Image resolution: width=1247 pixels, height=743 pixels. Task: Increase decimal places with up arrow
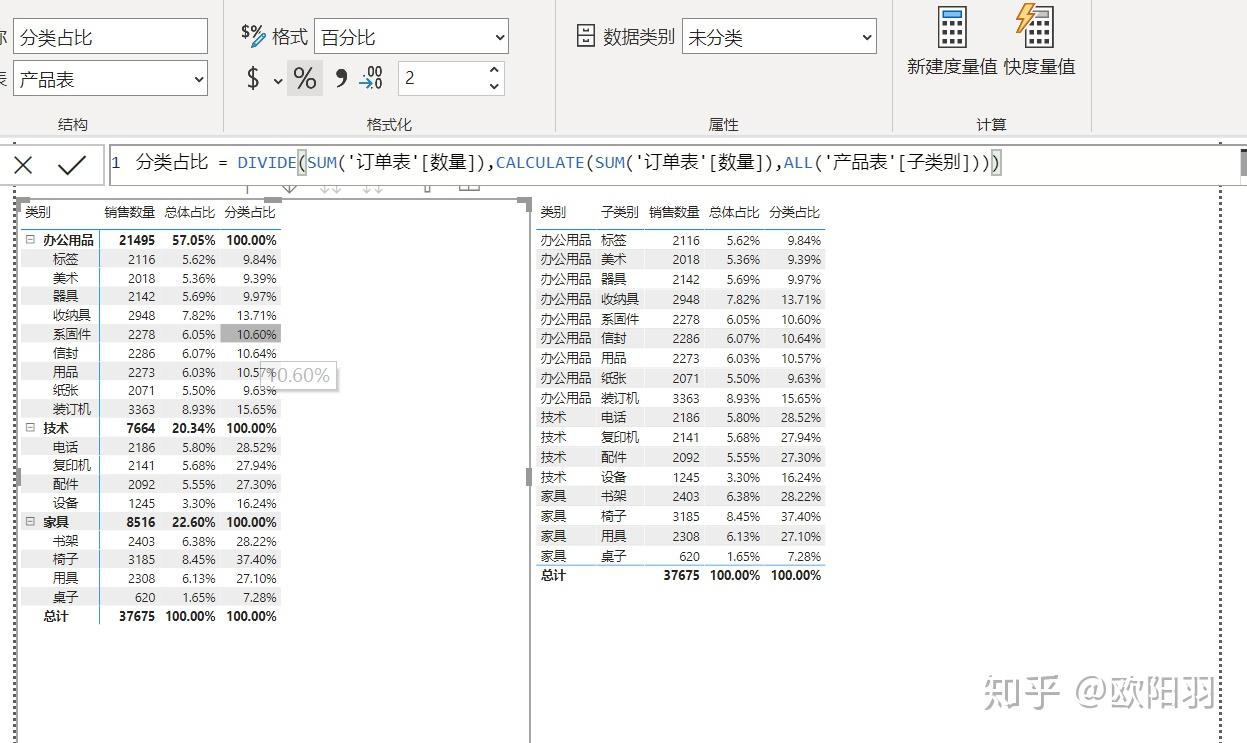point(494,71)
